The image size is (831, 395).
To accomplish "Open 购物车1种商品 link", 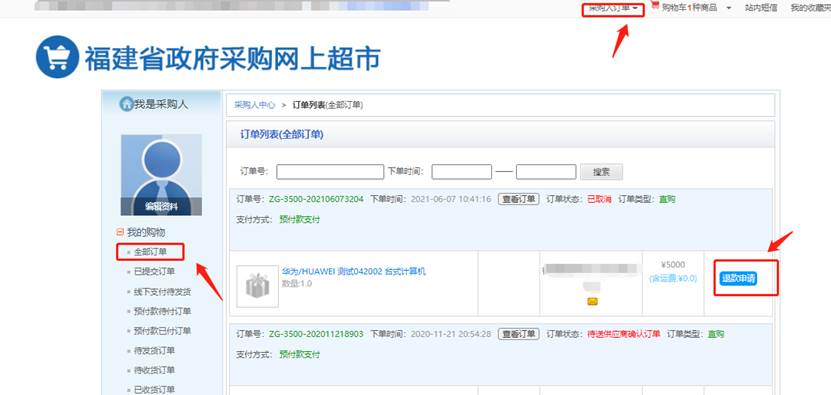I will tap(689, 7).
